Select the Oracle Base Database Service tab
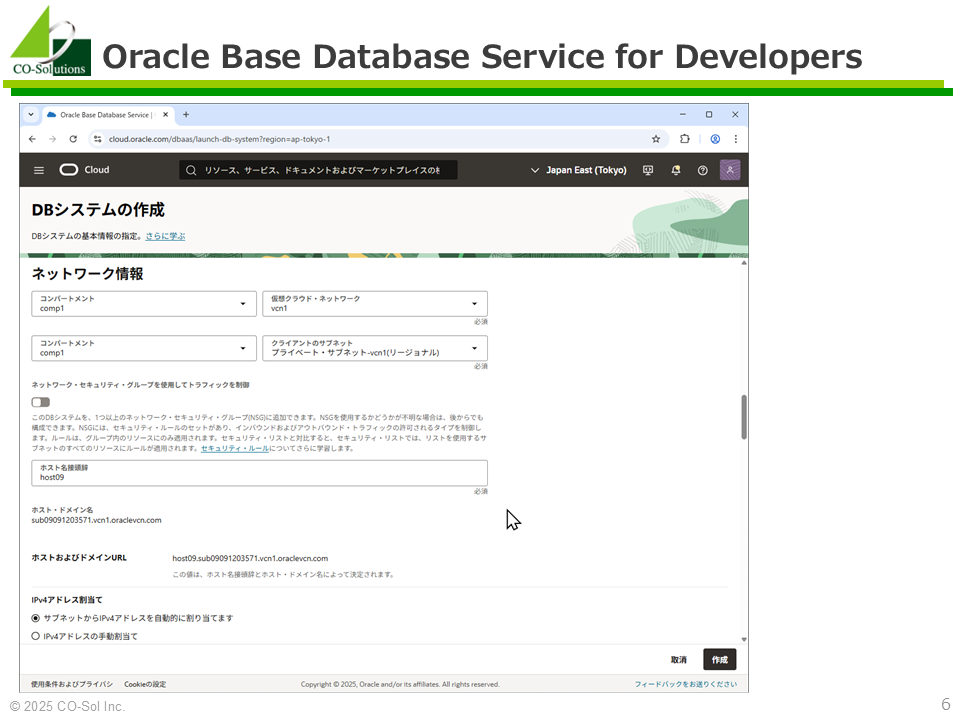Image resolution: width=960 pixels, height=720 pixels. pos(108,114)
